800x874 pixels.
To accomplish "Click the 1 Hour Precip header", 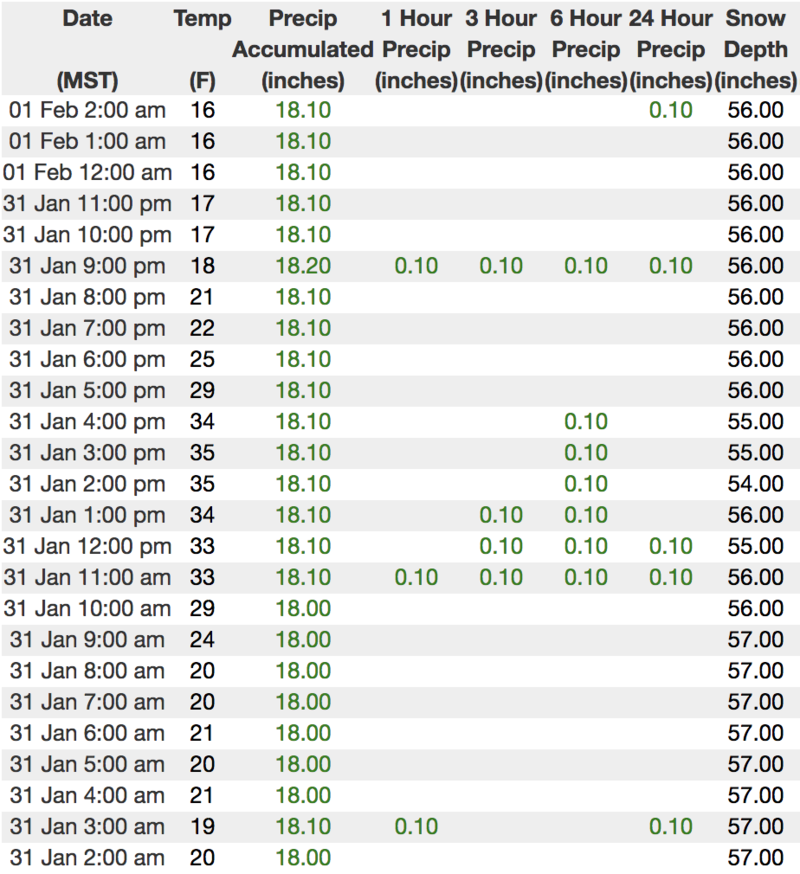I will click(416, 48).
